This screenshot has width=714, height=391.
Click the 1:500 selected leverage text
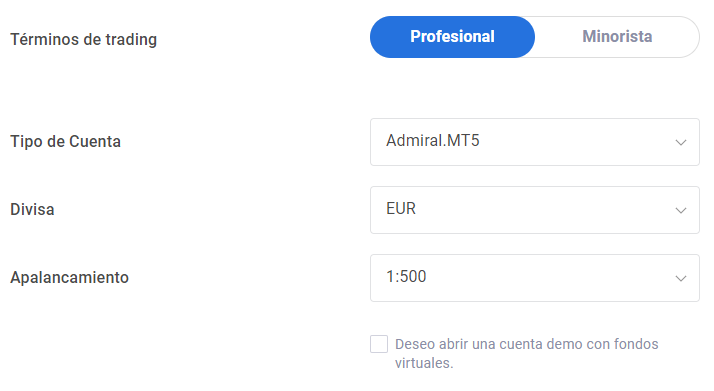406,276
